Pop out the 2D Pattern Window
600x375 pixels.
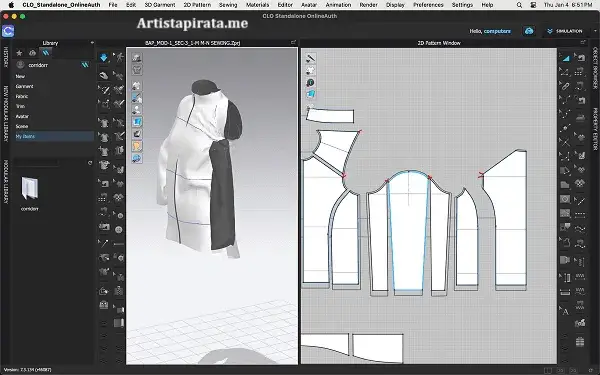pyautogui.click(x=583, y=42)
